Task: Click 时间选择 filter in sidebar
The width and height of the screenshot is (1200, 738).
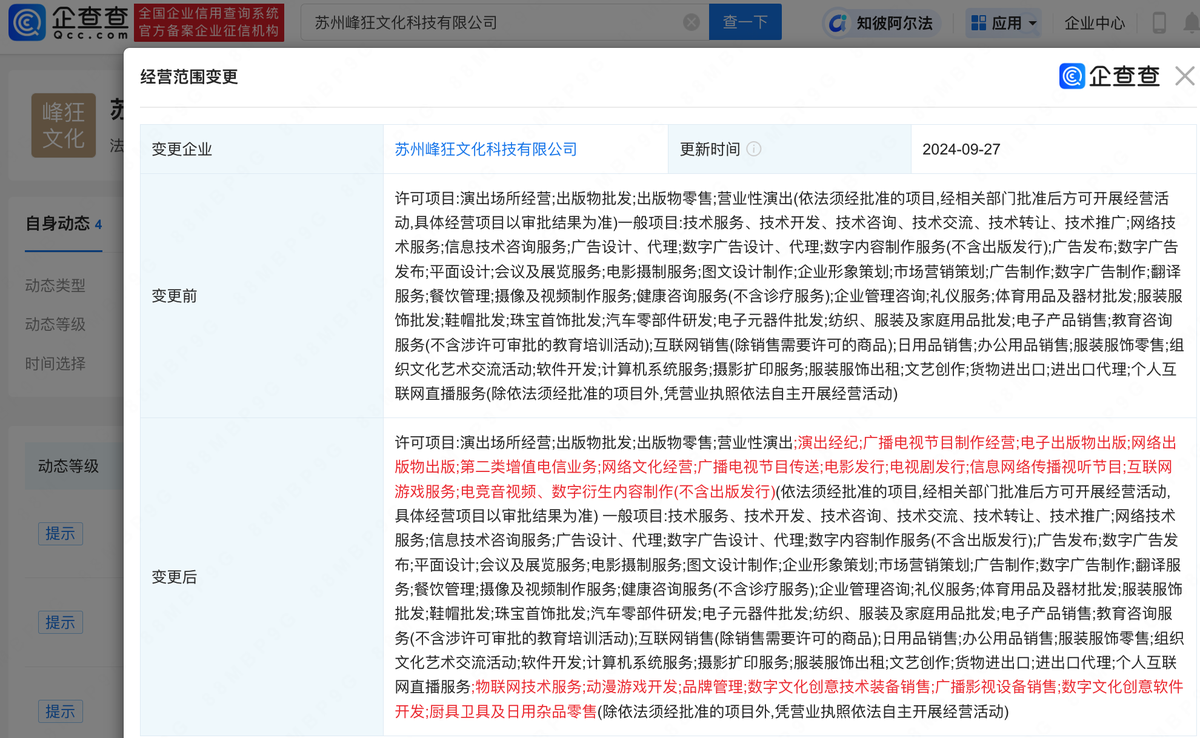Action: [x=55, y=364]
